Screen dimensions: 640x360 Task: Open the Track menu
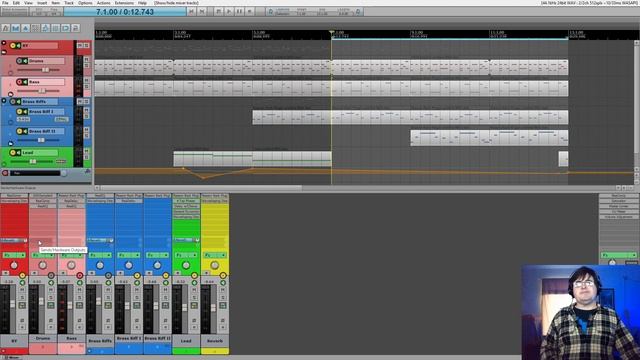point(69,3)
